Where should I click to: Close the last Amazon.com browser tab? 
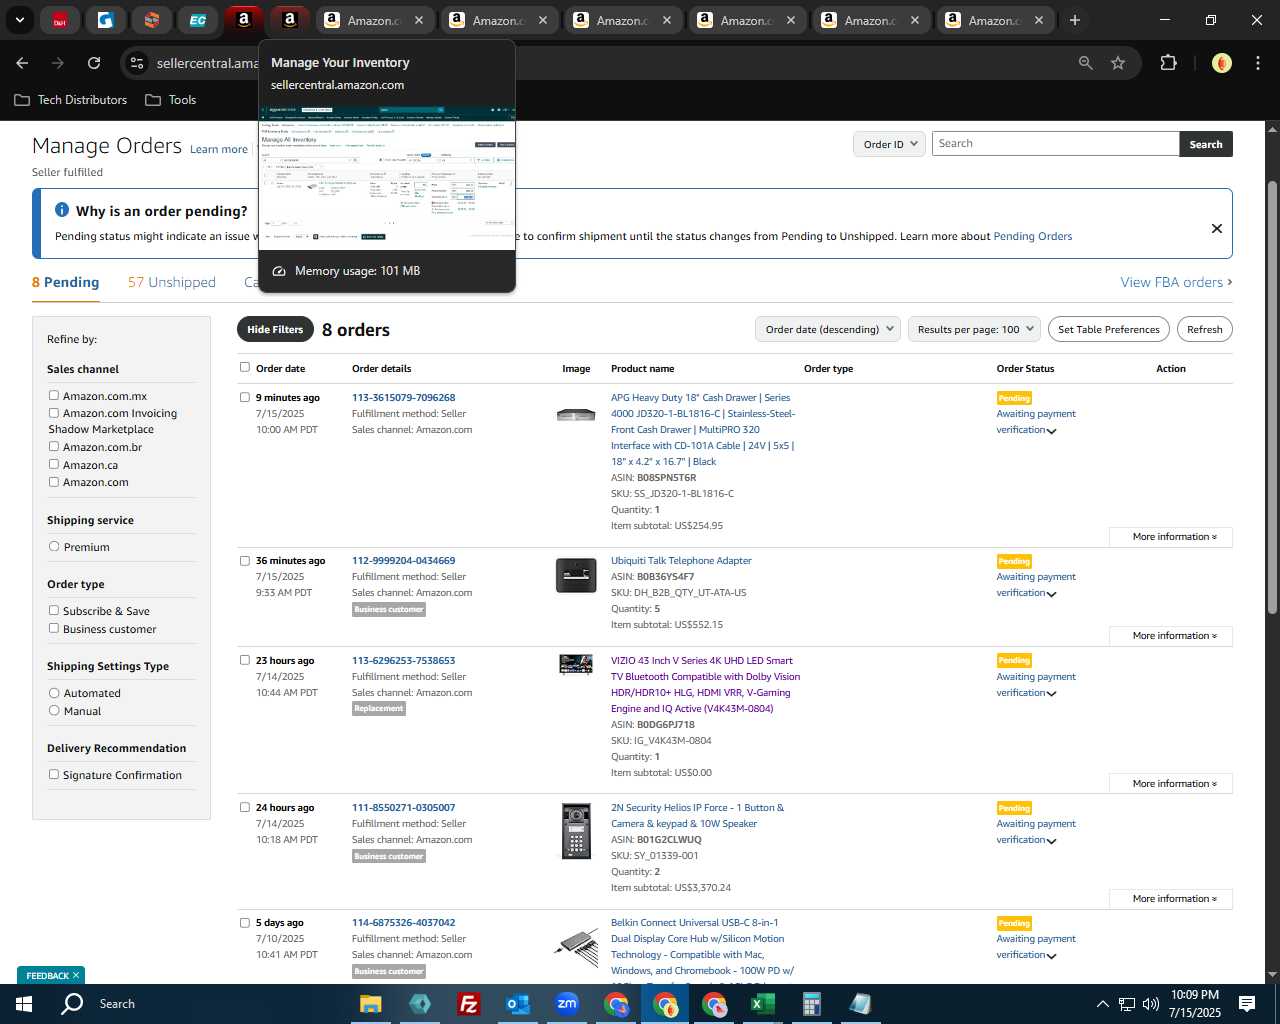coord(1039,20)
